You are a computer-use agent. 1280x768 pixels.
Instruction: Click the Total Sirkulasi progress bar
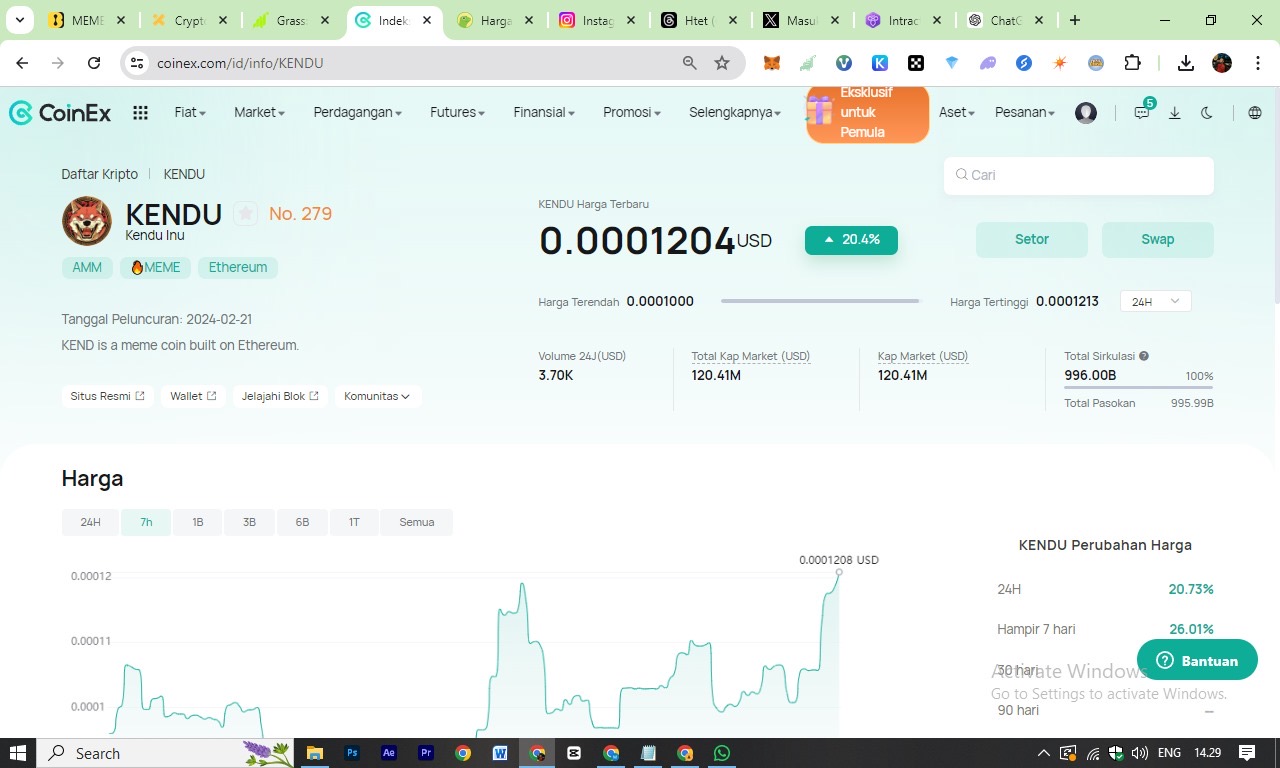point(1139,388)
